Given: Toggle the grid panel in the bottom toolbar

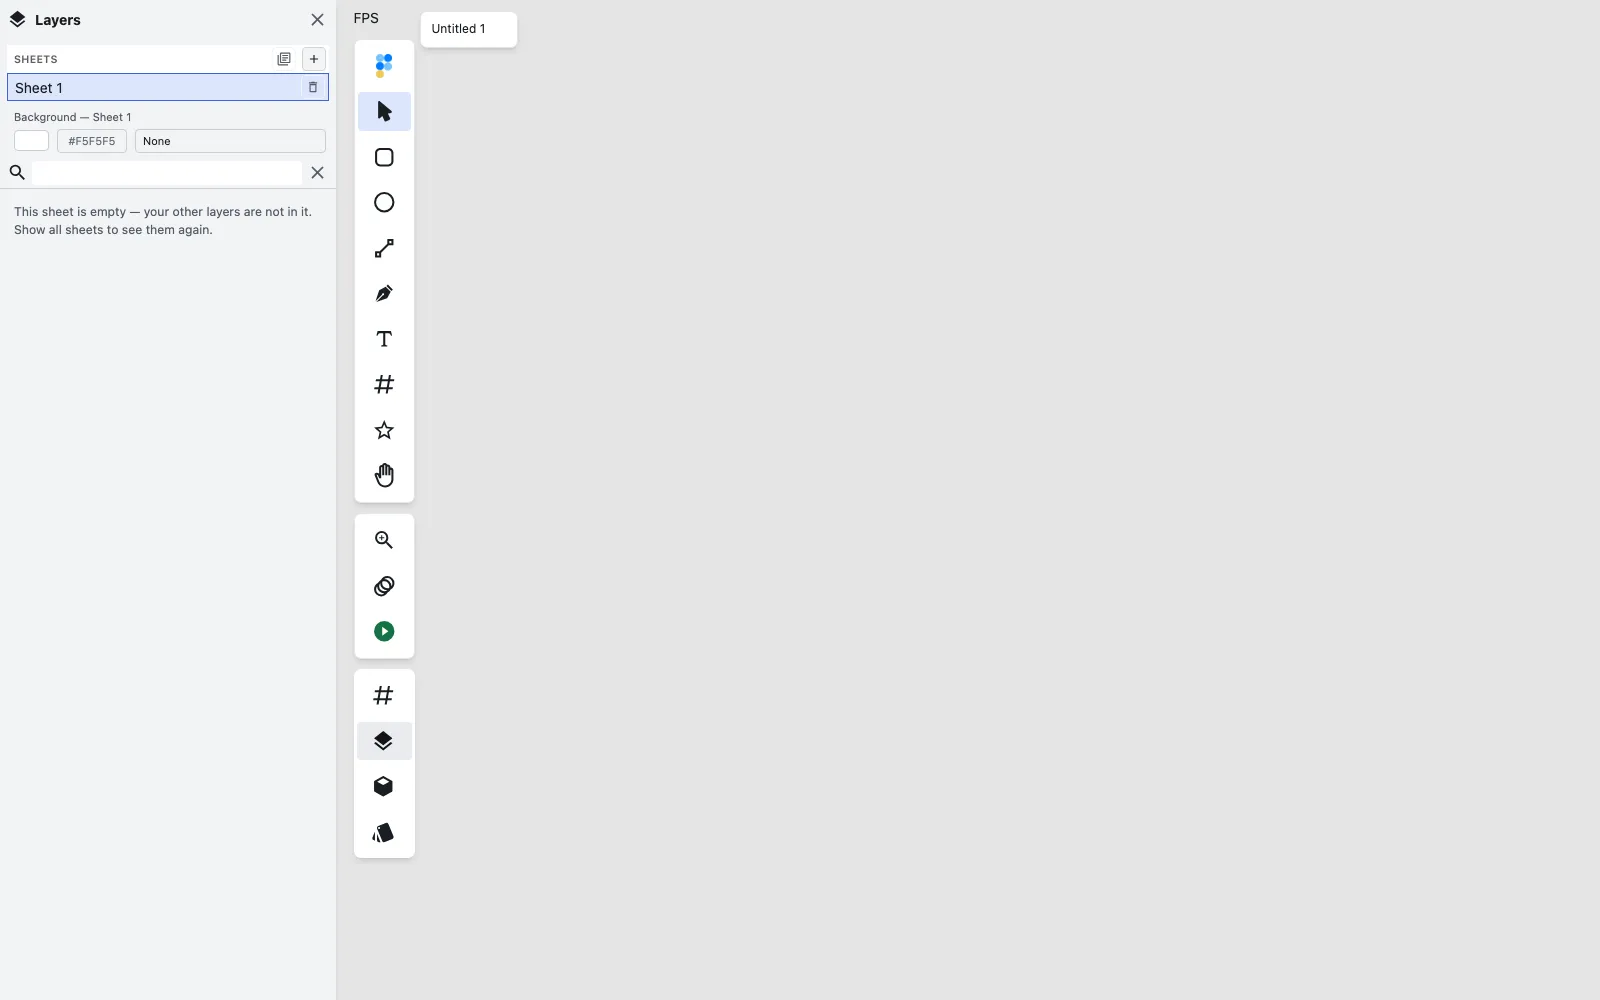Looking at the screenshot, I should click(x=383, y=695).
